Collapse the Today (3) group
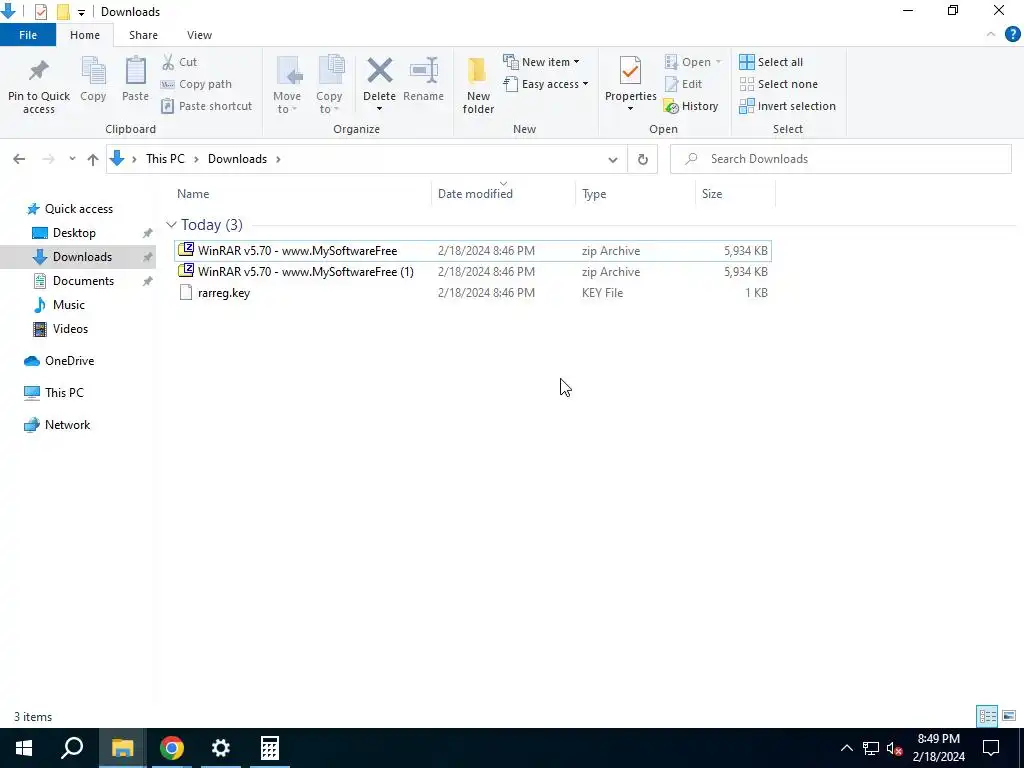 pyautogui.click(x=171, y=225)
